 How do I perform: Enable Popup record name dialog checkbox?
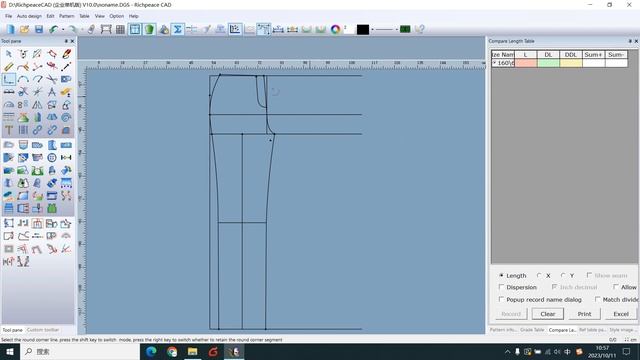pyautogui.click(x=501, y=299)
